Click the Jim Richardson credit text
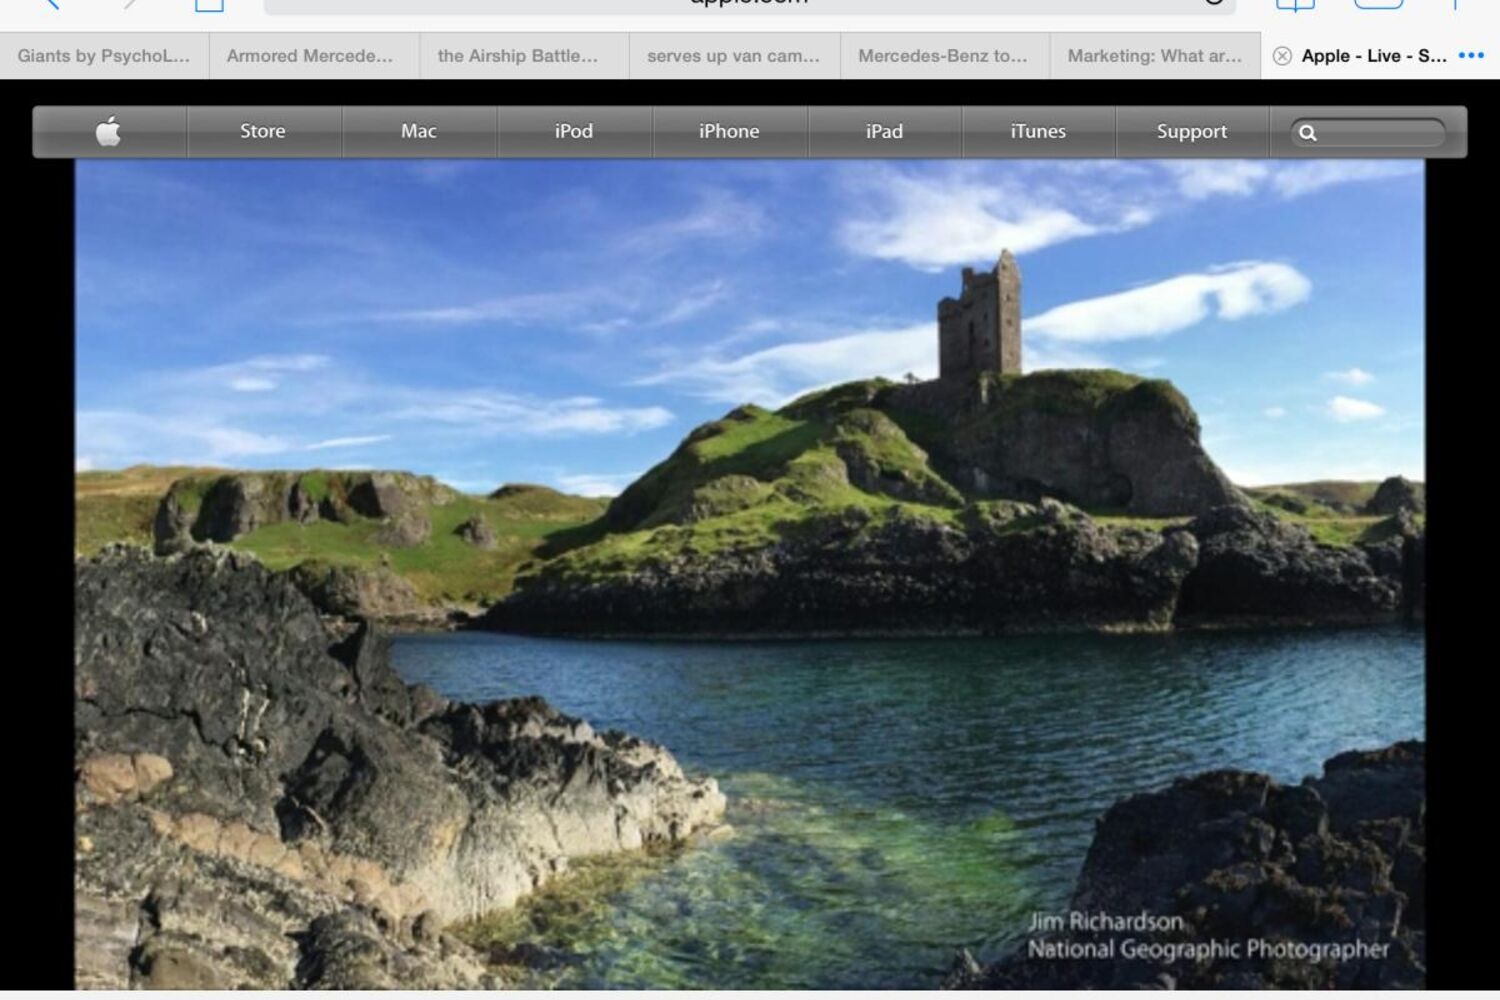The image size is (1500, 1000). coord(1105,921)
